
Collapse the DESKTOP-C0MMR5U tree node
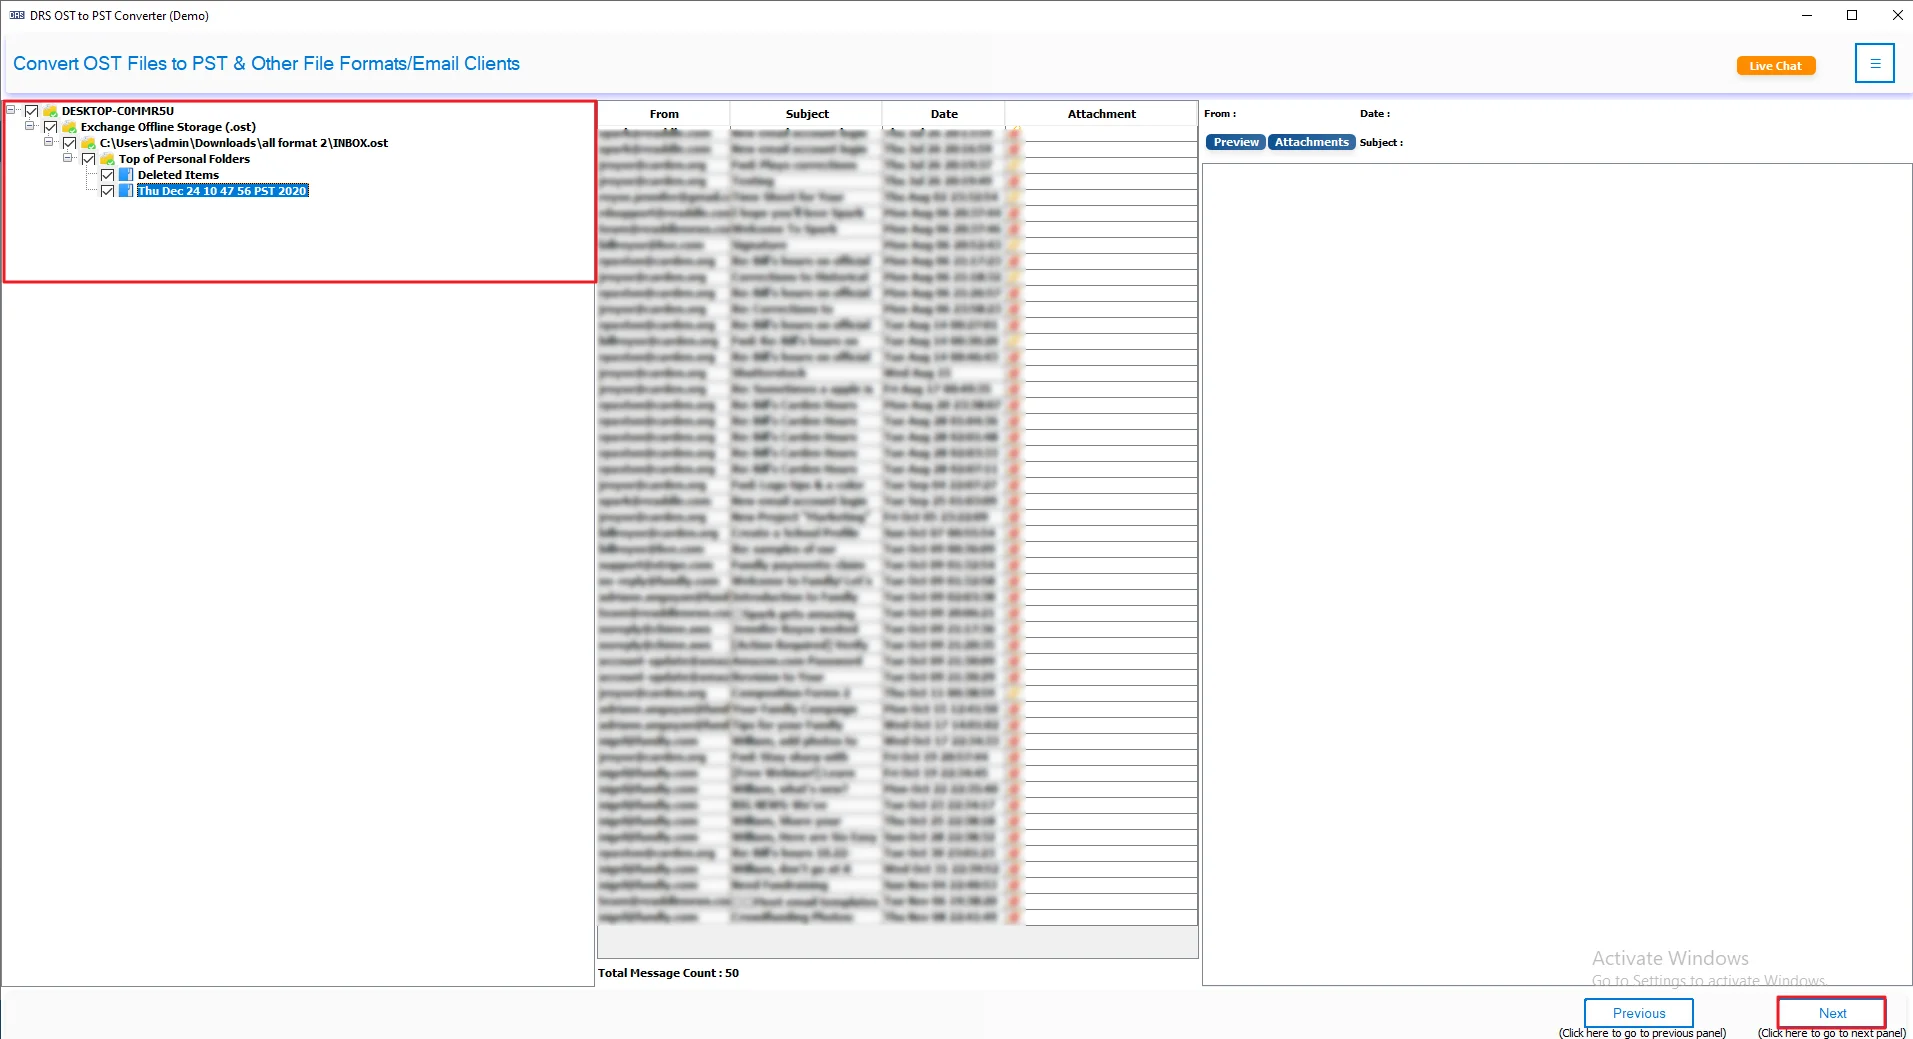click(x=11, y=110)
